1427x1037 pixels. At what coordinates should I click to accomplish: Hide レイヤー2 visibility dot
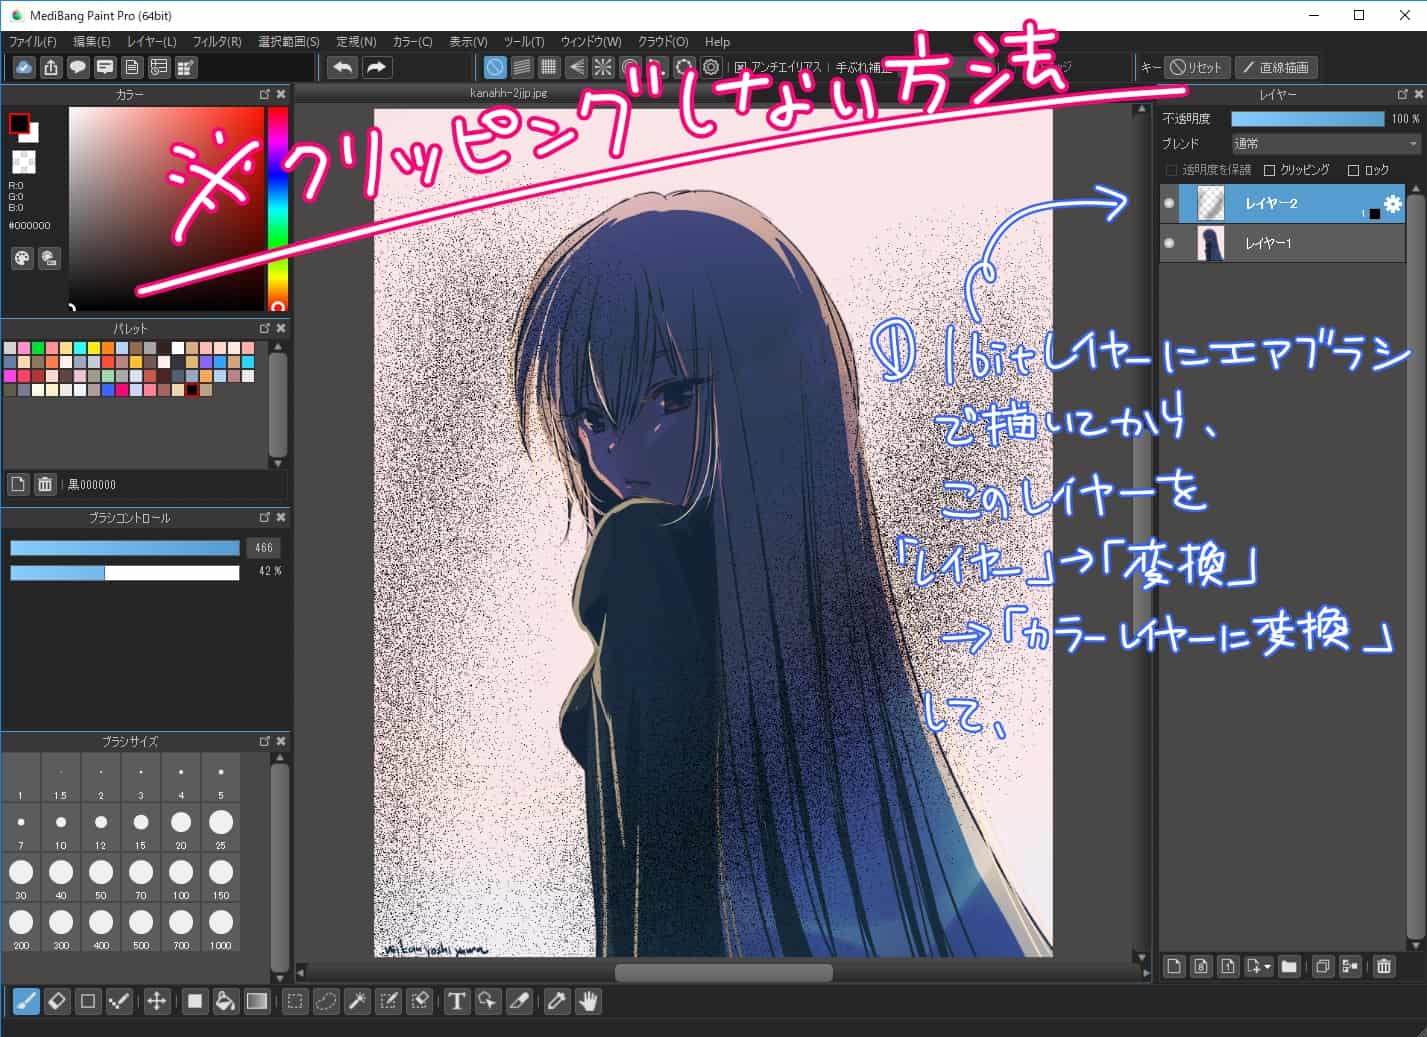[x=1169, y=203]
